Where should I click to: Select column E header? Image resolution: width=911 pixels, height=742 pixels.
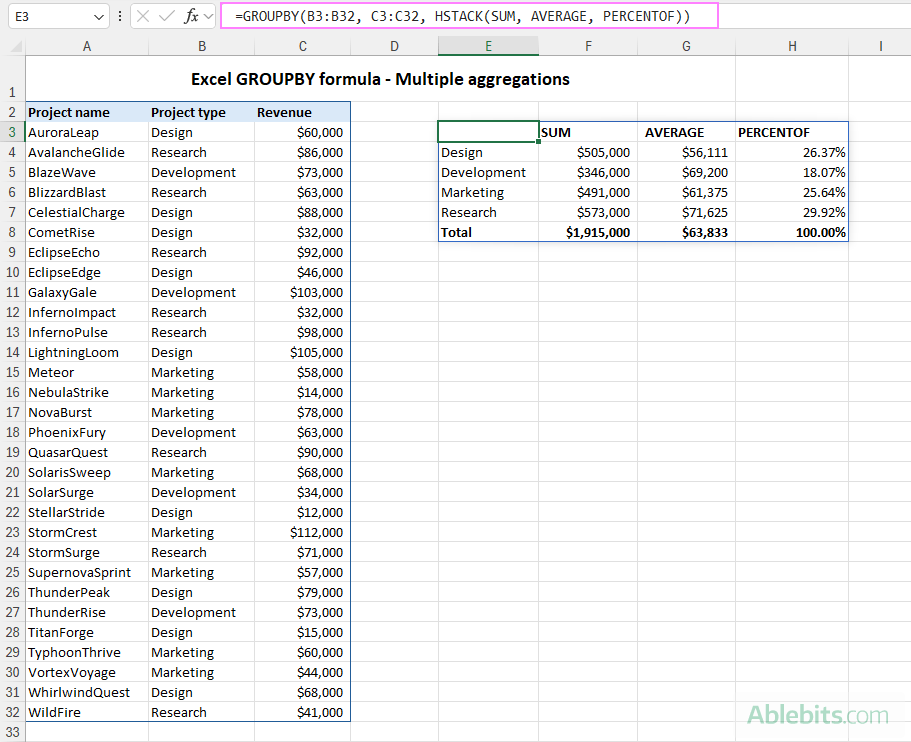tap(488, 45)
